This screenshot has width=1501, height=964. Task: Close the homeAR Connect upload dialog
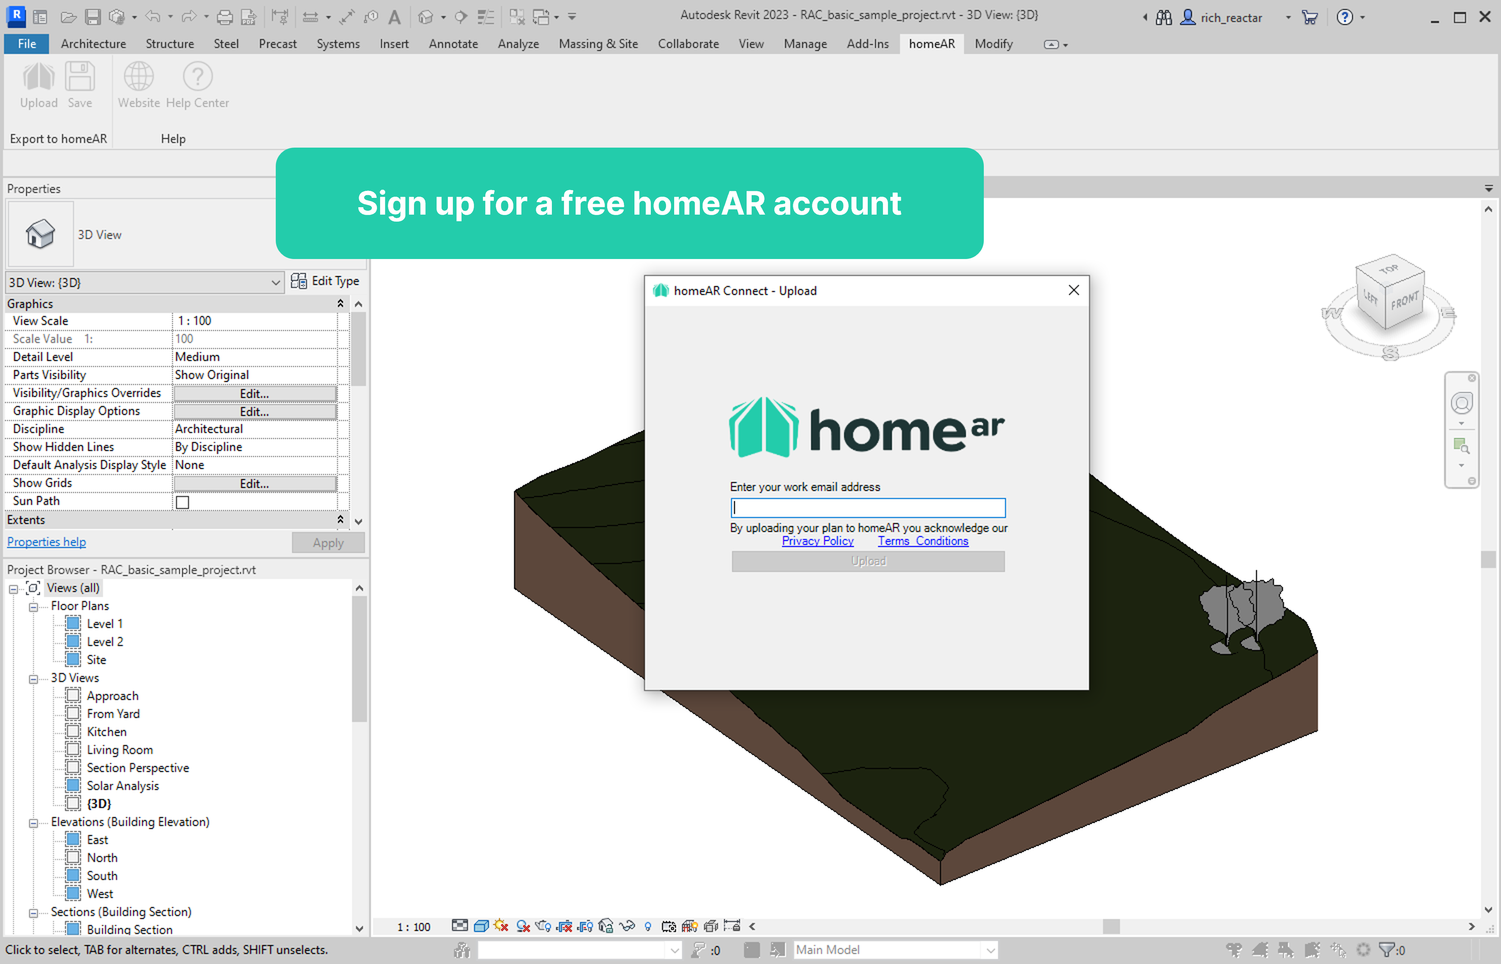point(1073,290)
